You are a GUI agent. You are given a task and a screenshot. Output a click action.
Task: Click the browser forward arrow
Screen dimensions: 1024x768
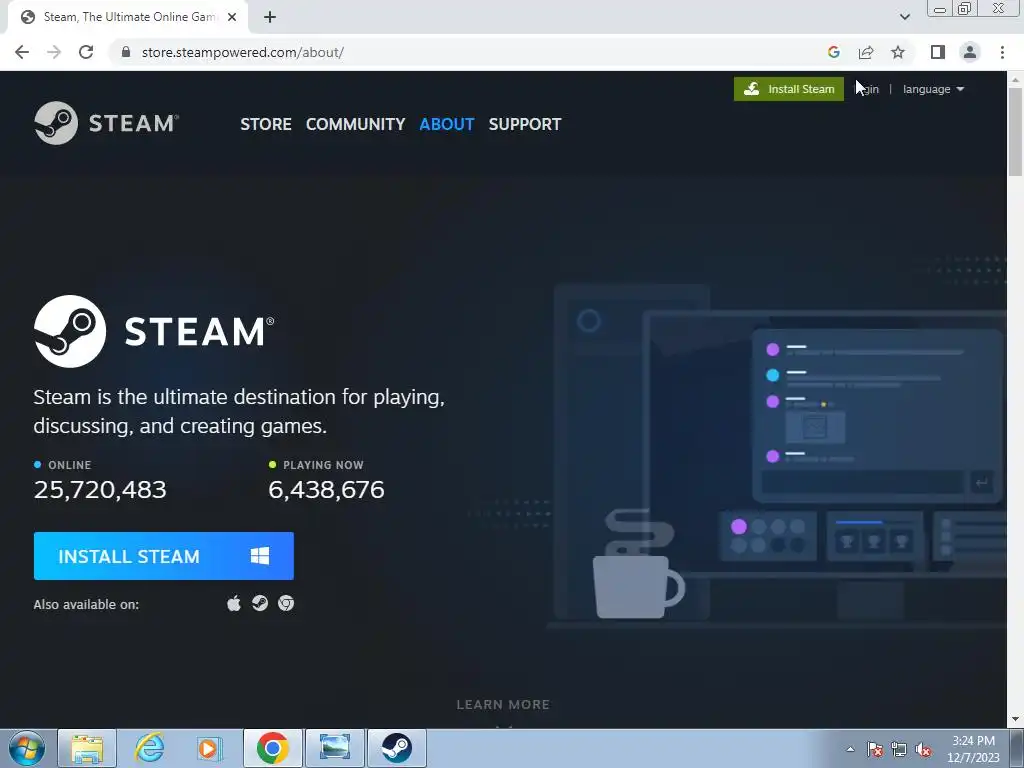coord(54,52)
